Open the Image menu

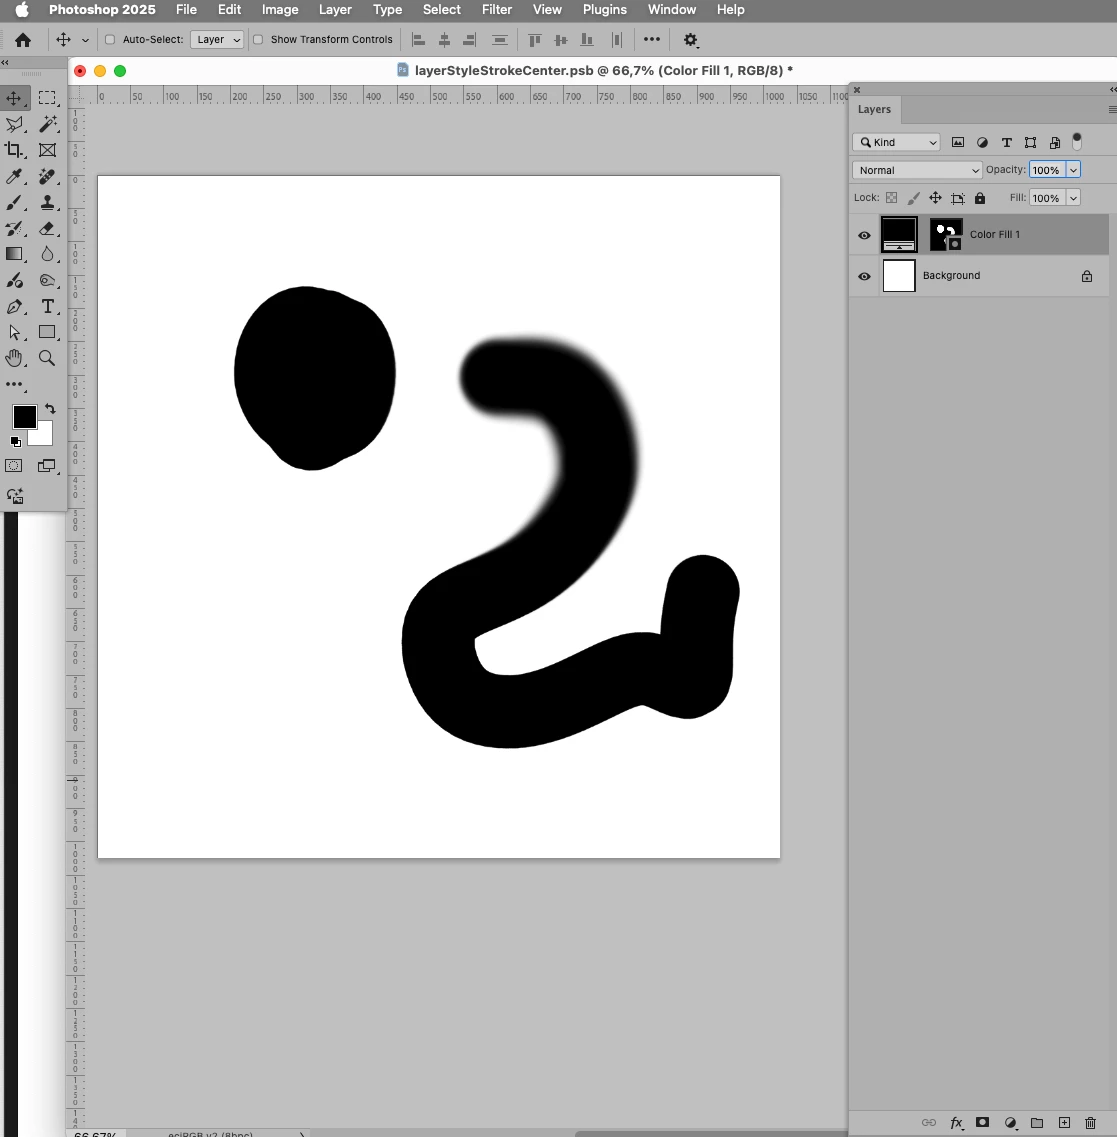click(280, 9)
